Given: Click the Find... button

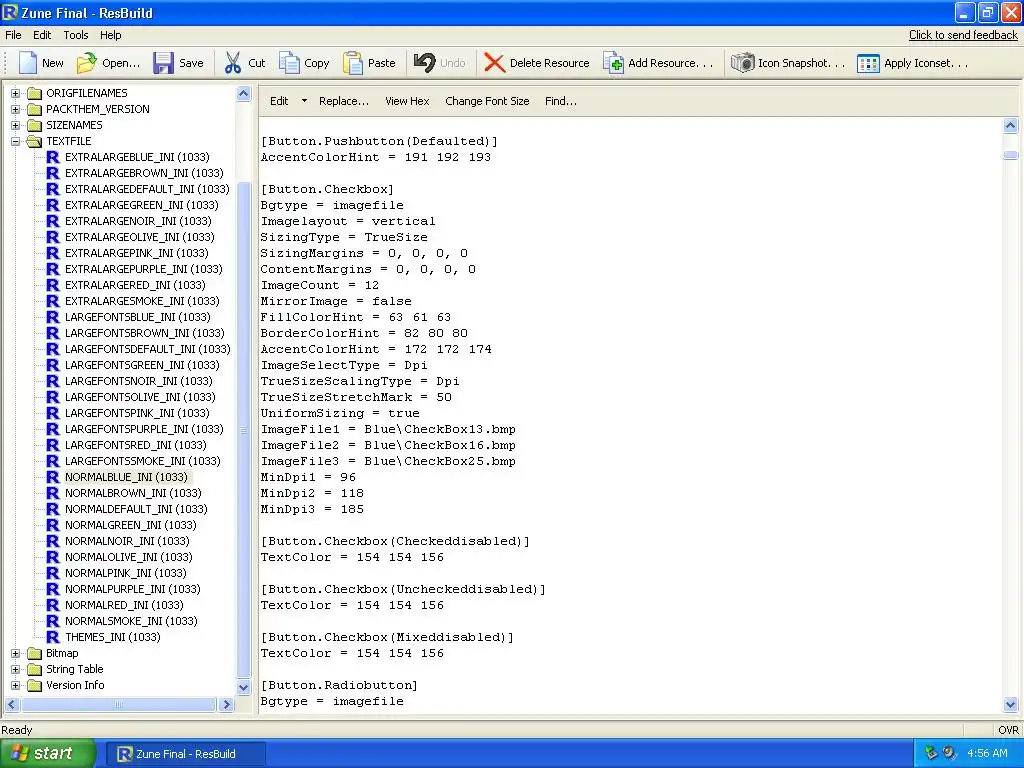Looking at the screenshot, I should point(560,101).
